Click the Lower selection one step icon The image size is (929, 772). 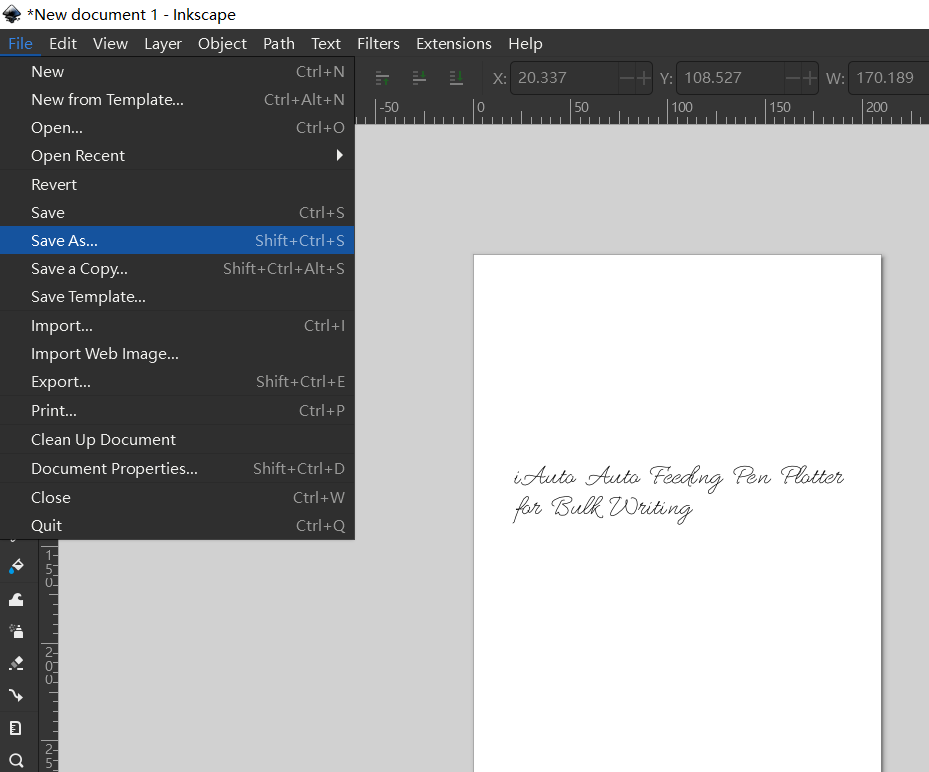point(419,78)
